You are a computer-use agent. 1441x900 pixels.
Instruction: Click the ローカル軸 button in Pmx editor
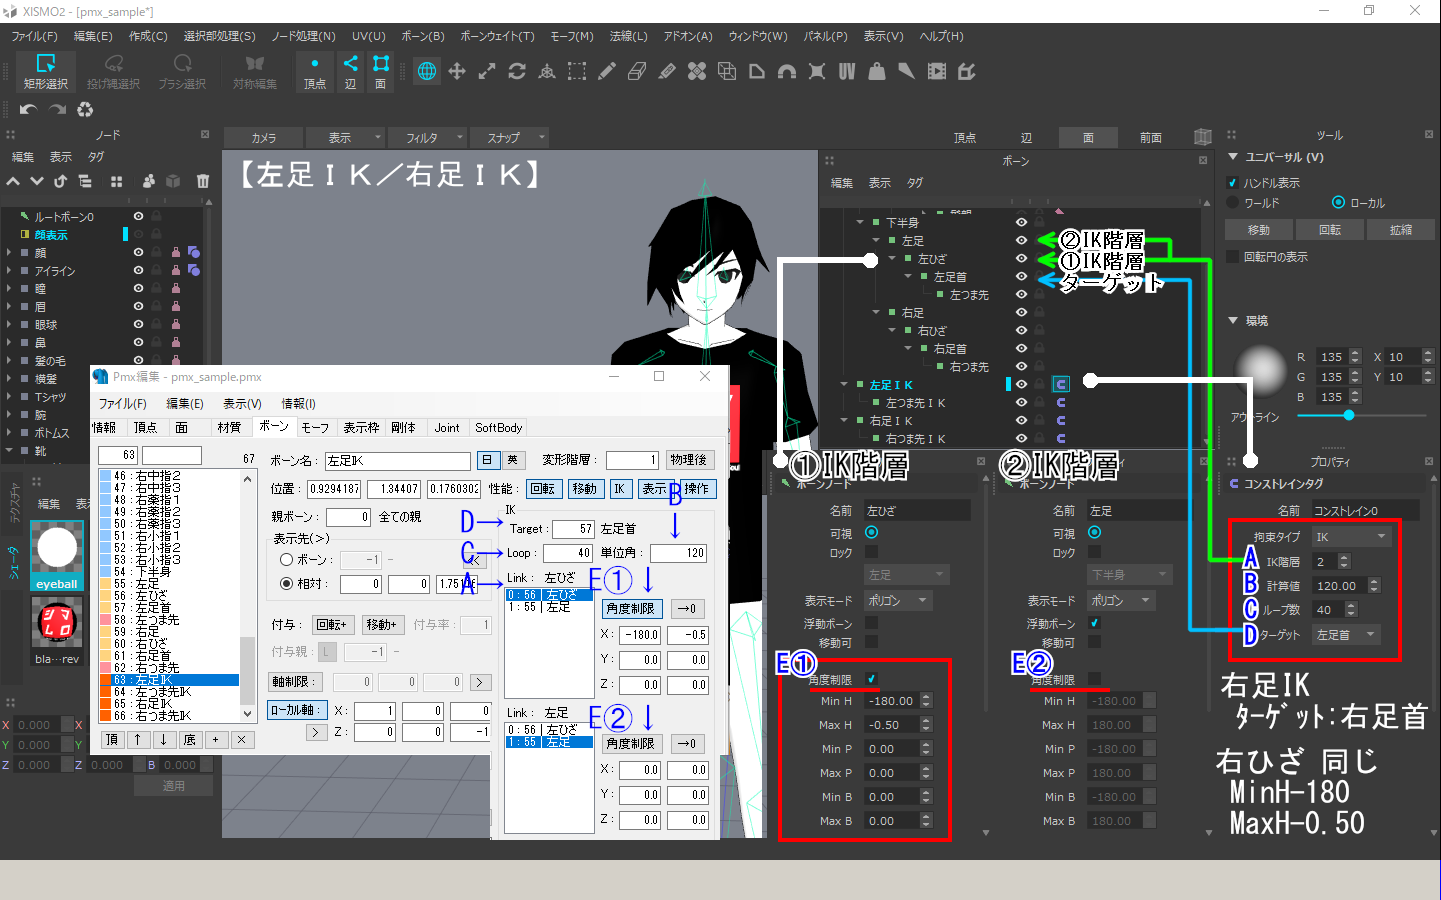296,710
